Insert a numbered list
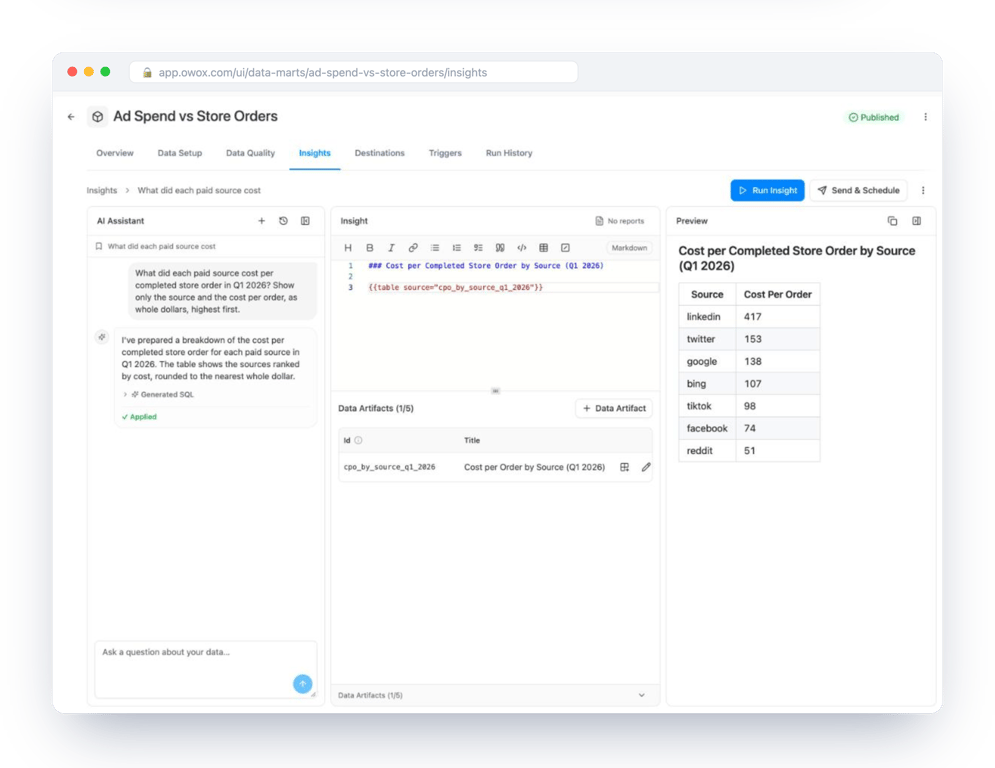The width and height of the screenshot is (995, 768). point(456,248)
